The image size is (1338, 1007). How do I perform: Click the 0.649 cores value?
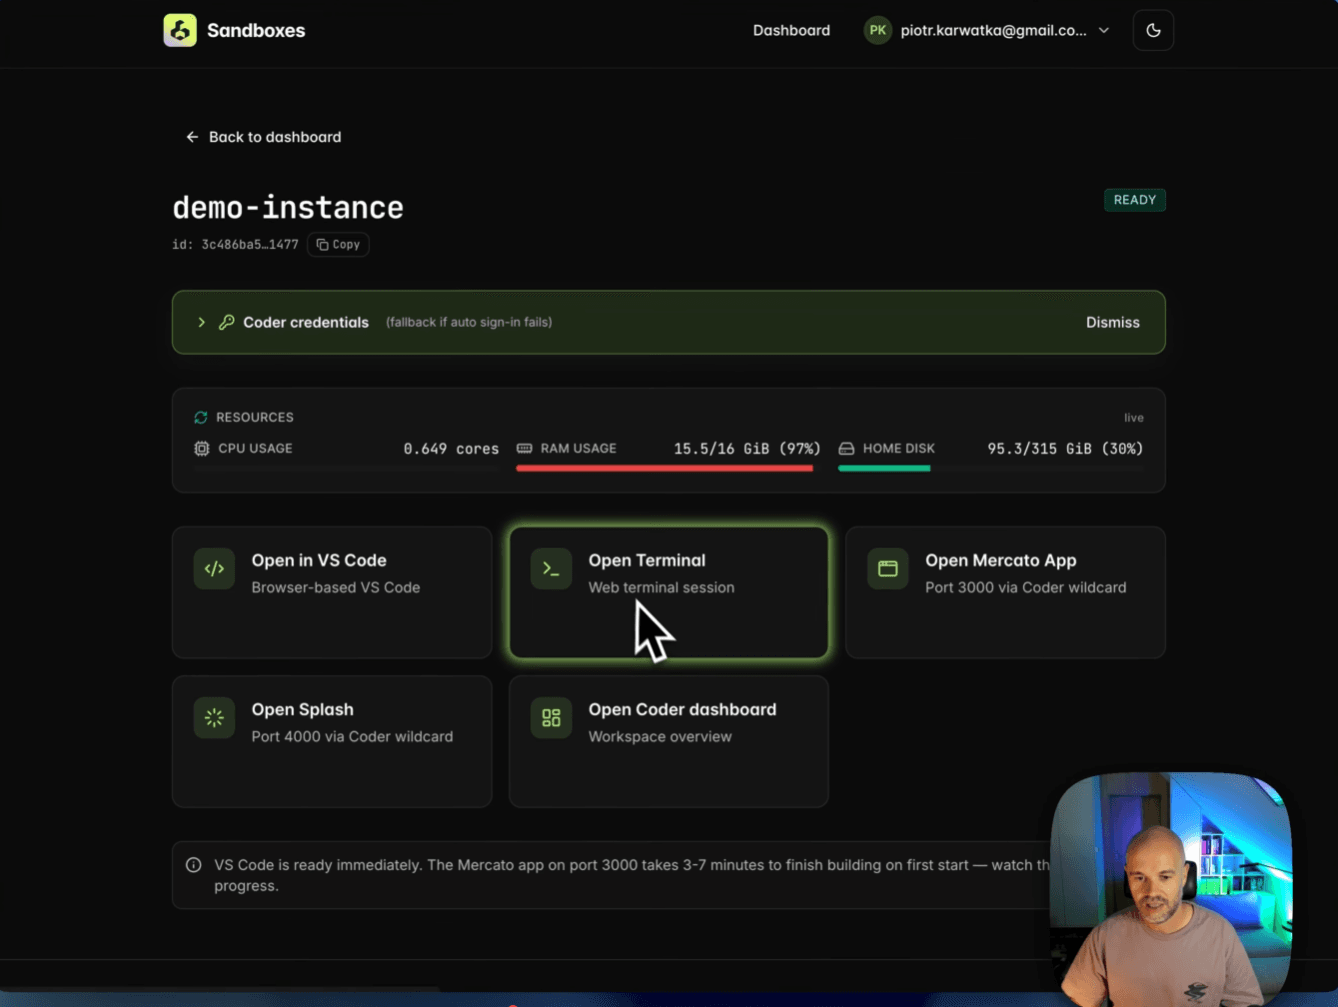pyautogui.click(x=451, y=448)
